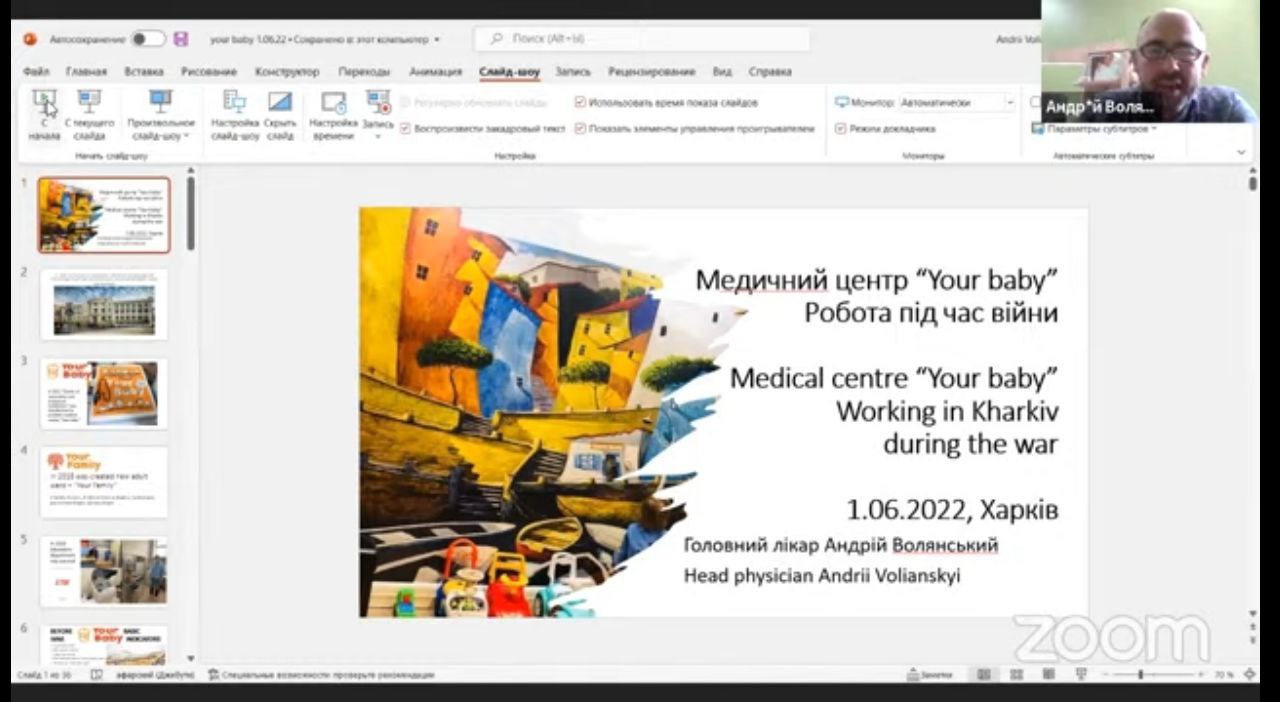Switch to the Home (Главная) tab
The height and width of the screenshot is (702, 1280).
coord(86,72)
